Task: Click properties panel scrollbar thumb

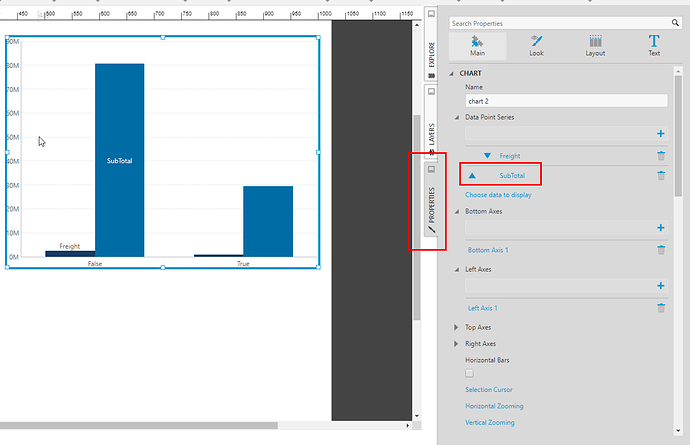Action: [x=678, y=136]
